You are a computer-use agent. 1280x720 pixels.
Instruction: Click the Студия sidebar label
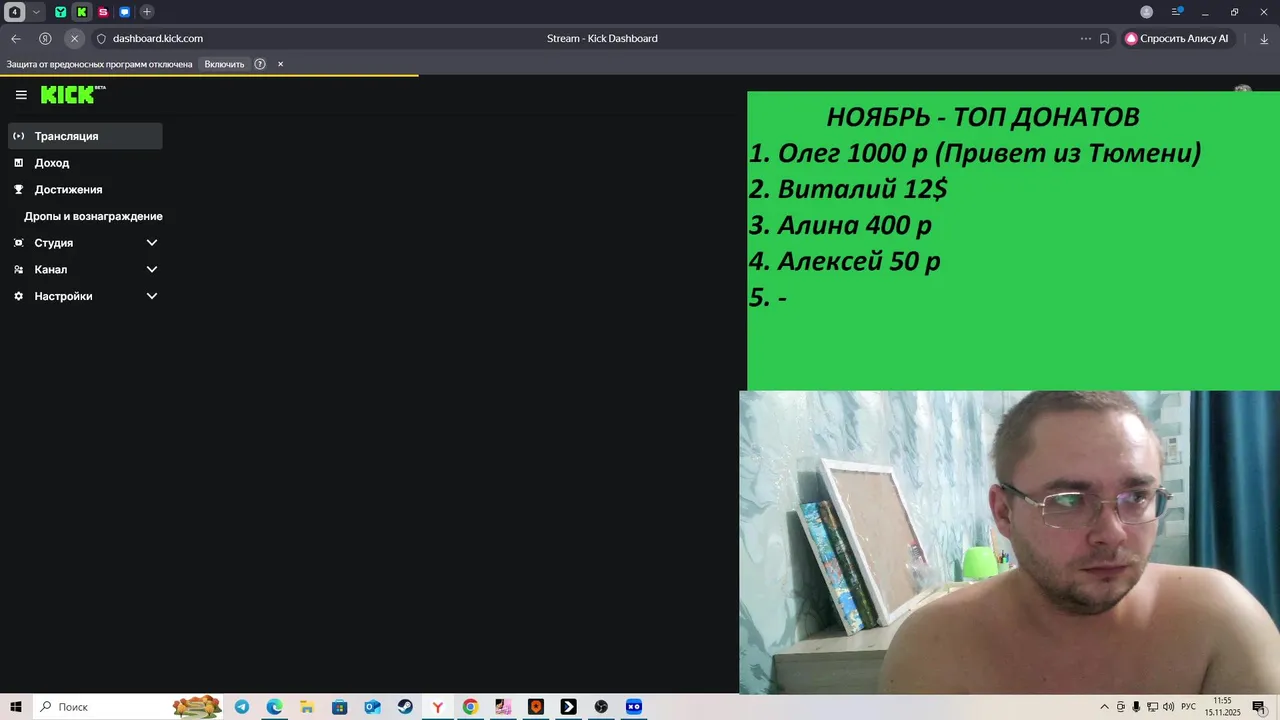click(x=53, y=243)
